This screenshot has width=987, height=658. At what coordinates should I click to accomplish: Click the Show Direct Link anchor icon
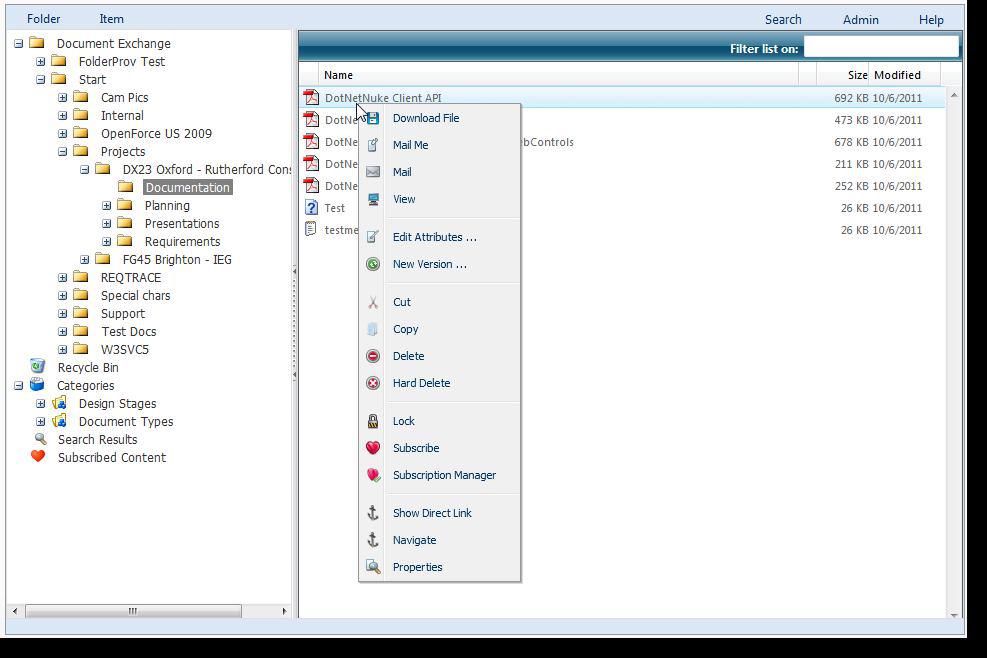[x=373, y=513]
